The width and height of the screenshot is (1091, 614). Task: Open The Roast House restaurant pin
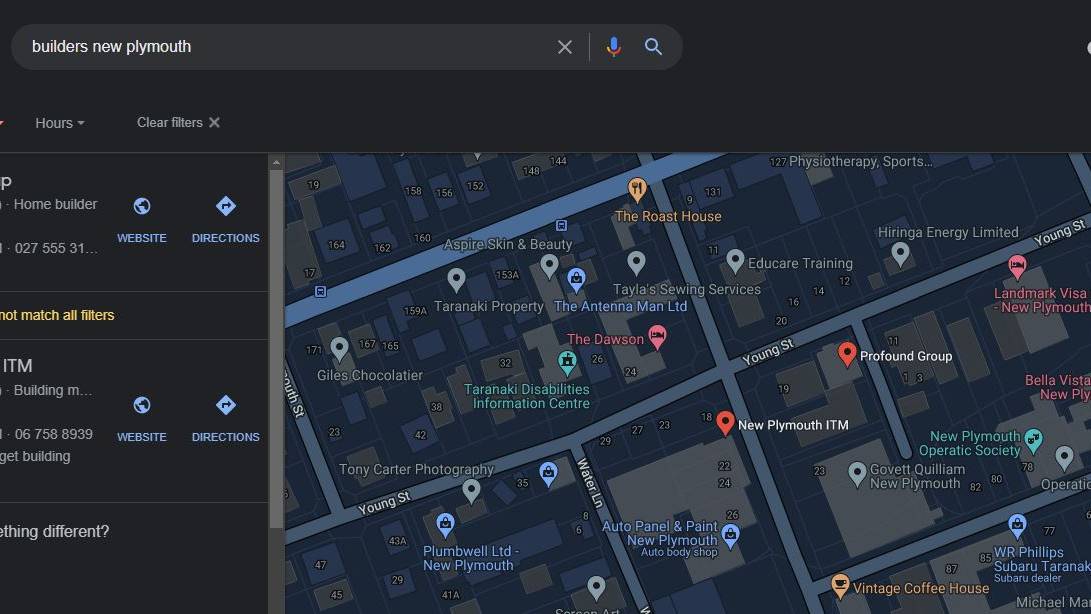pyautogui.click(x=637, y=189)
